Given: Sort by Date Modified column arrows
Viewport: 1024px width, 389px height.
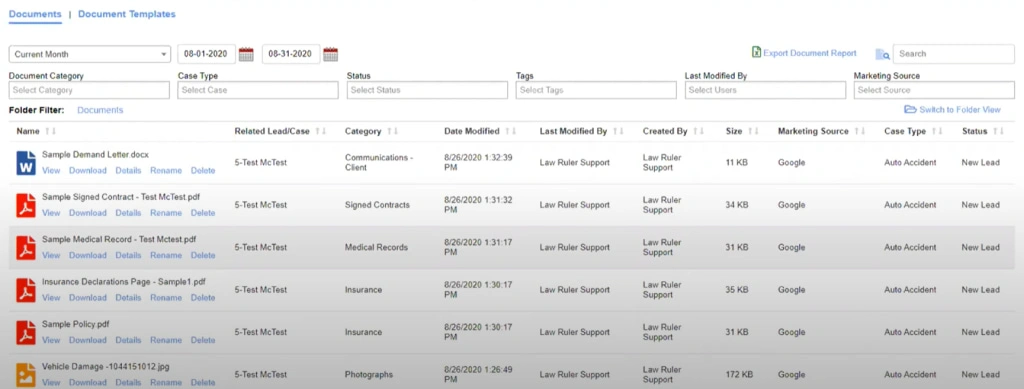Looking at the screenshot, I should (510, 131).
